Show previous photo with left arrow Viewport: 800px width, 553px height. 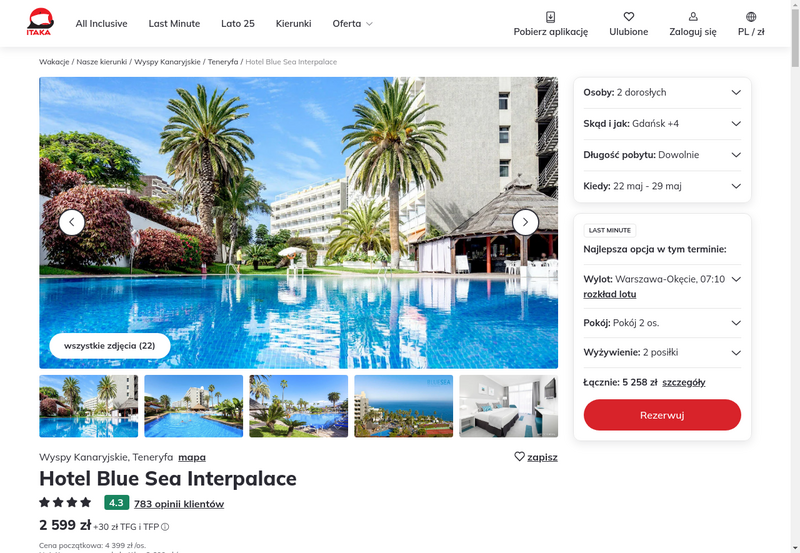click(72, 222)
